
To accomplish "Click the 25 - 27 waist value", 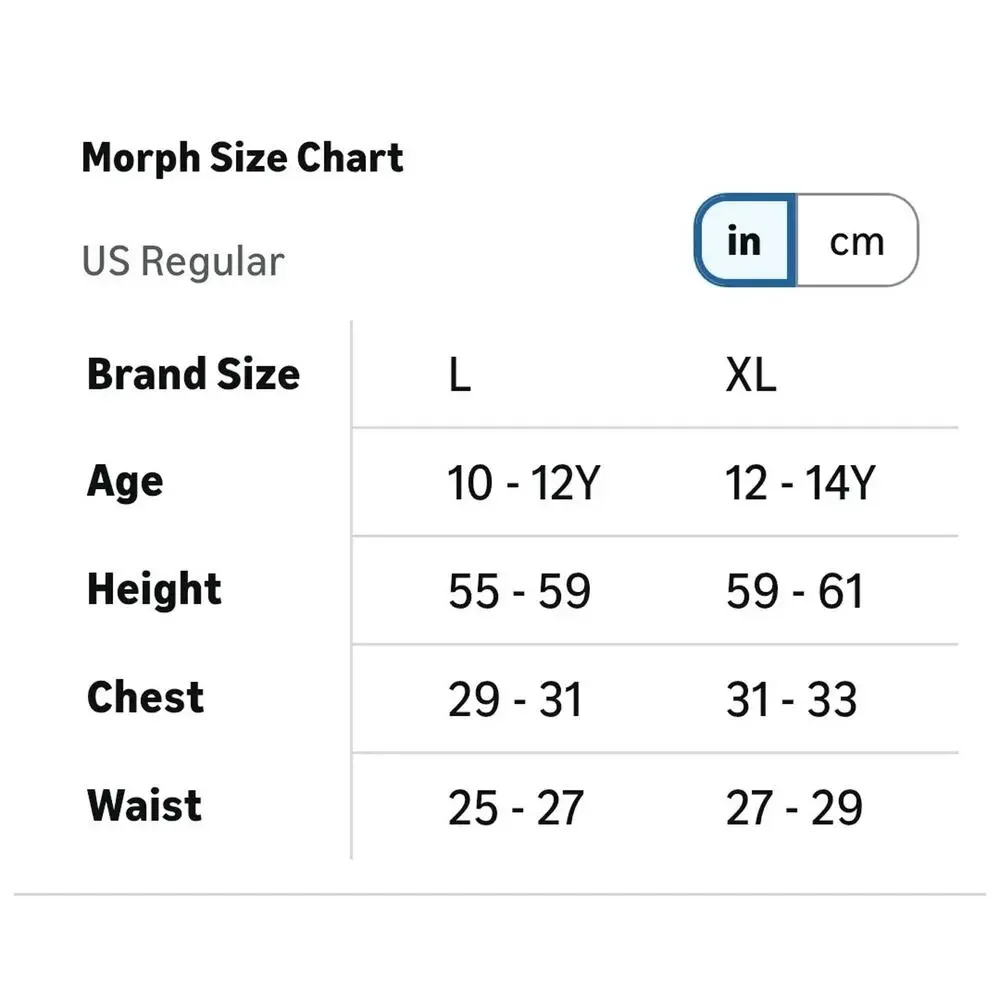I will click(x=515, y=808).
